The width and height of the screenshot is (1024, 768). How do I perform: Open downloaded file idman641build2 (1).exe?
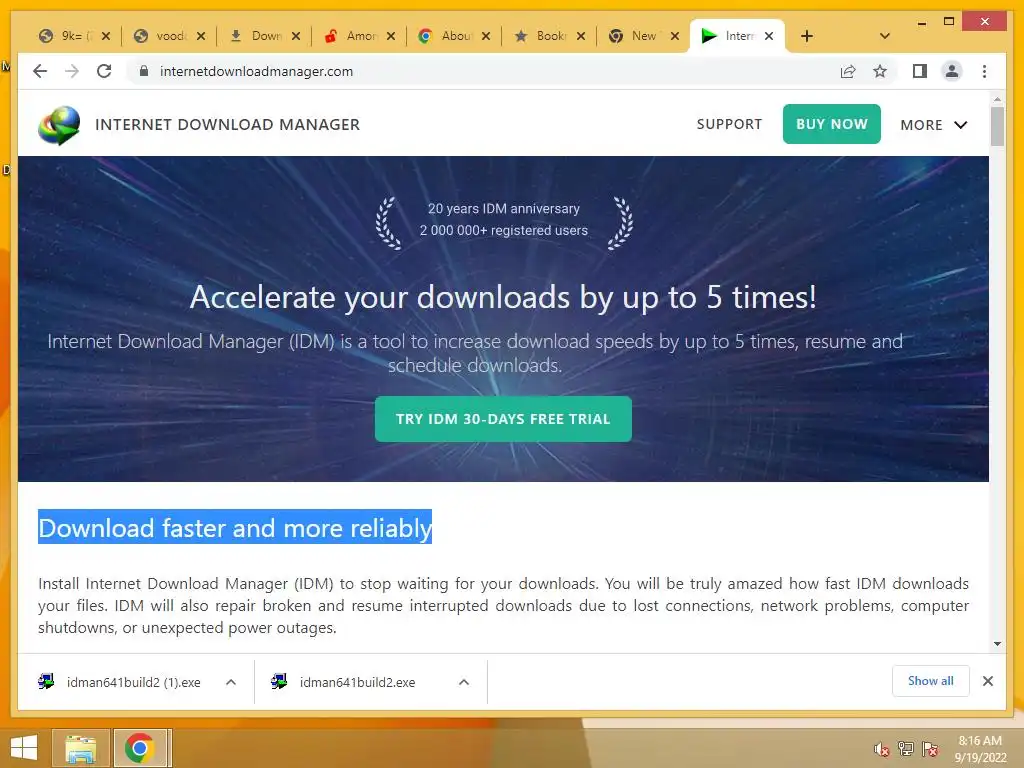133,682
